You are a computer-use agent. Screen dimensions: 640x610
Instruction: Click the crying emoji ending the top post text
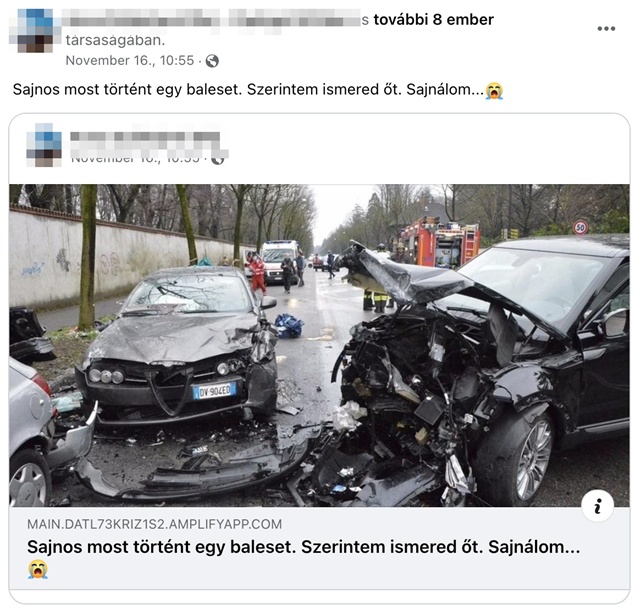(494, 90)
